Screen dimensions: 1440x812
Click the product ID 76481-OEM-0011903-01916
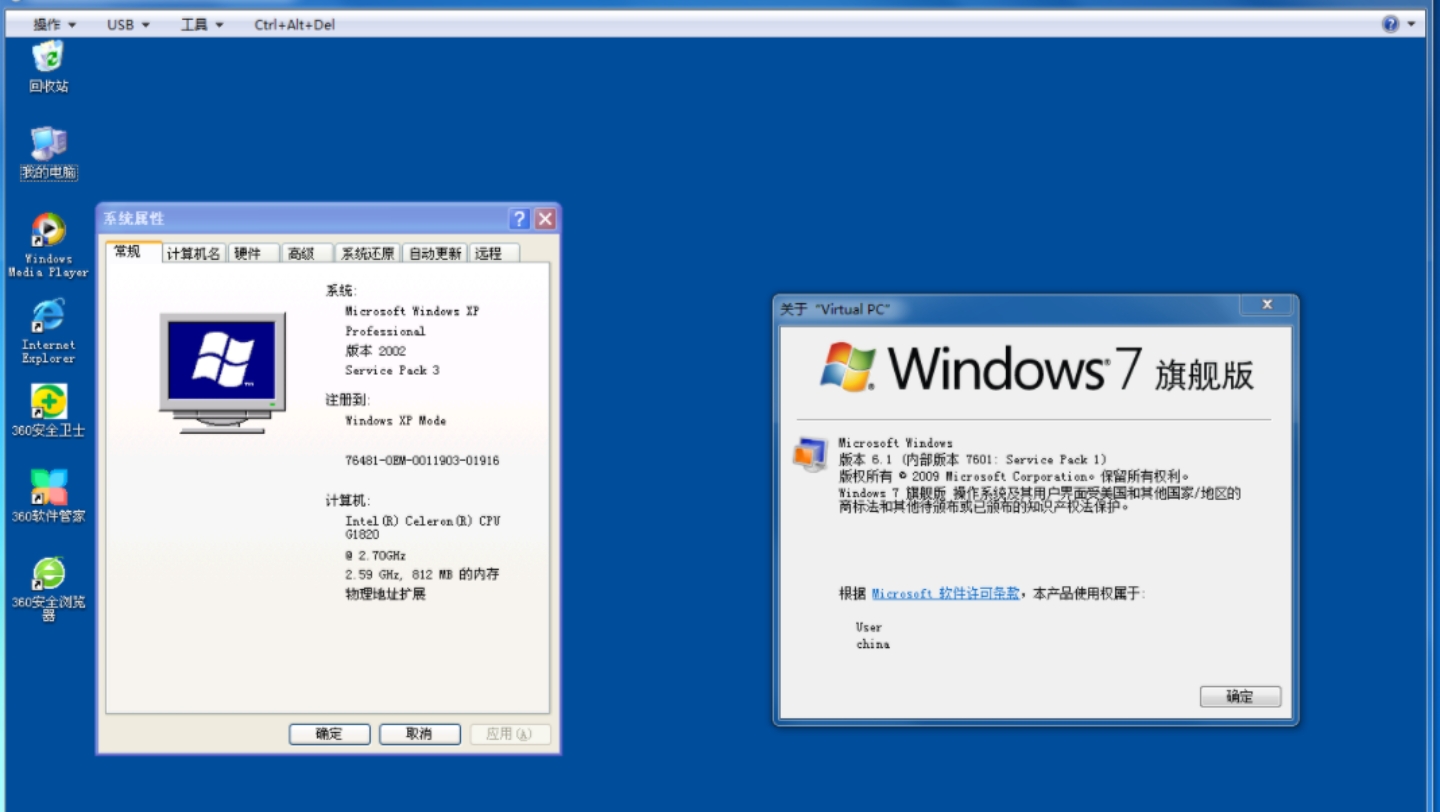pos(422,461)
